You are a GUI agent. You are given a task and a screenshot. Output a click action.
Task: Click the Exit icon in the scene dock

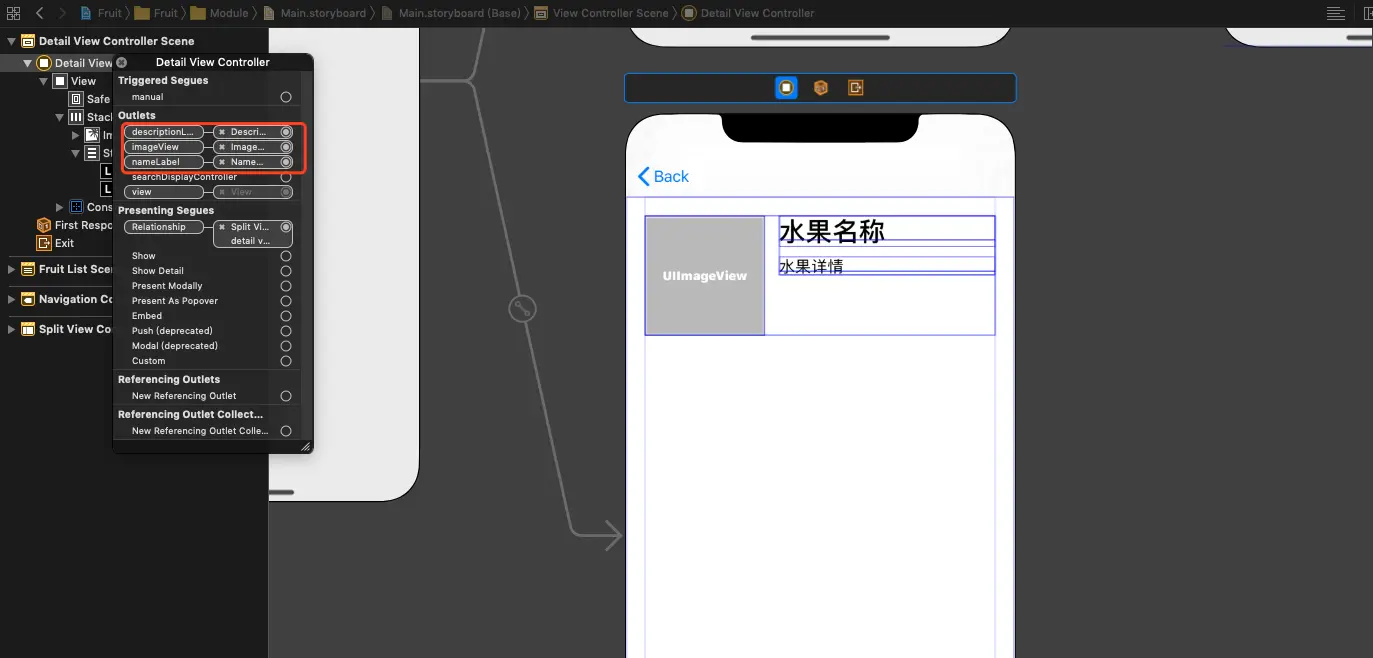pyautogui.click(x=41, y=242)
